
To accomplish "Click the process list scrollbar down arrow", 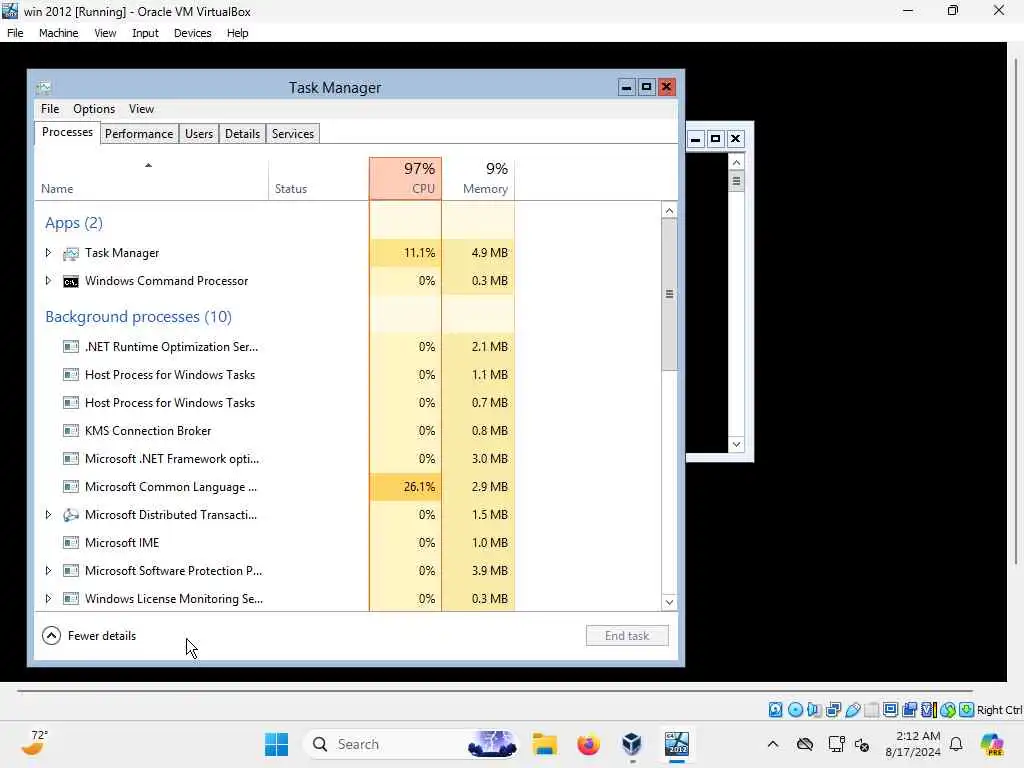I will [669, 602].
